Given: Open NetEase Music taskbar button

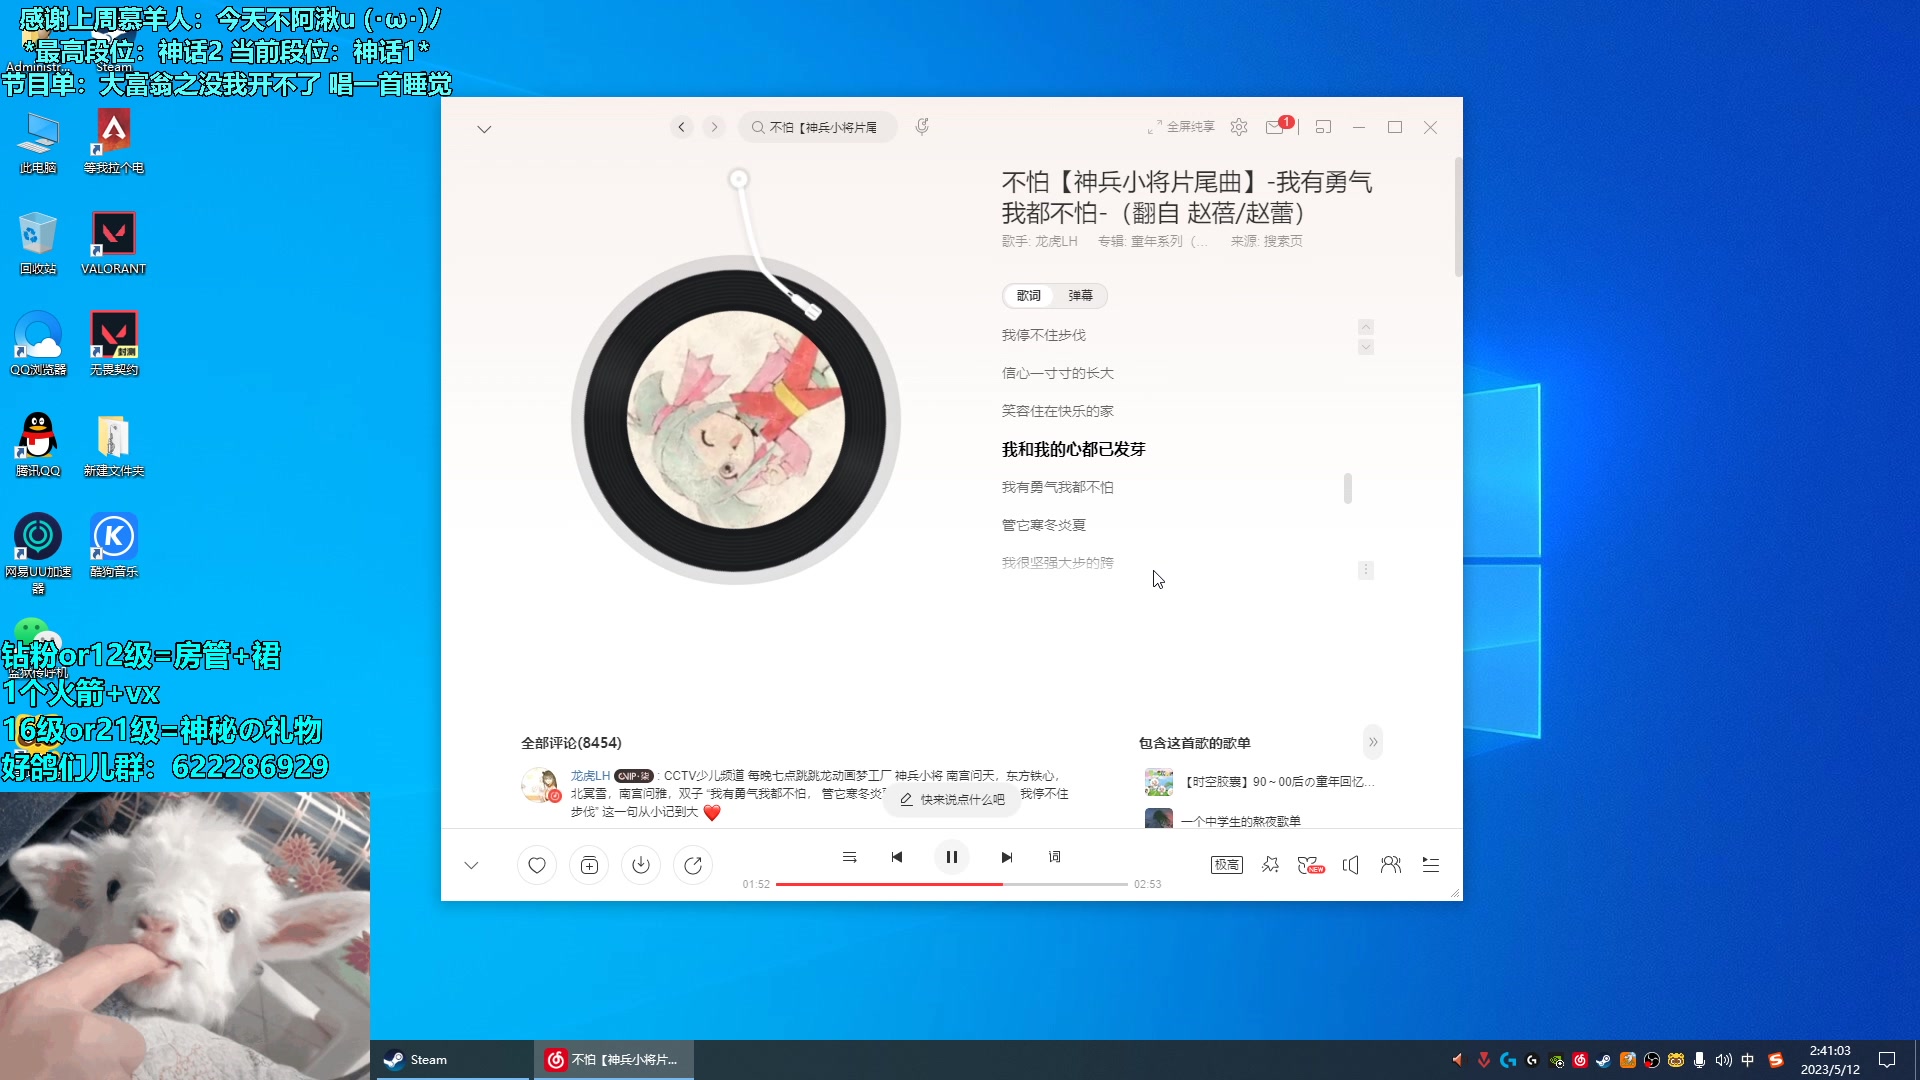Looking at the screenshot, I should pos(614,1060).
